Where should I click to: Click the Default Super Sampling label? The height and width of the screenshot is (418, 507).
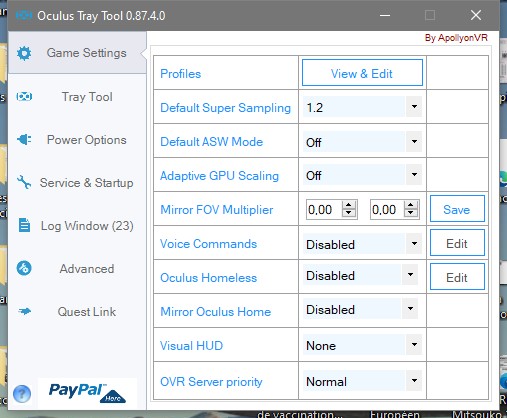tap(225, 108)
